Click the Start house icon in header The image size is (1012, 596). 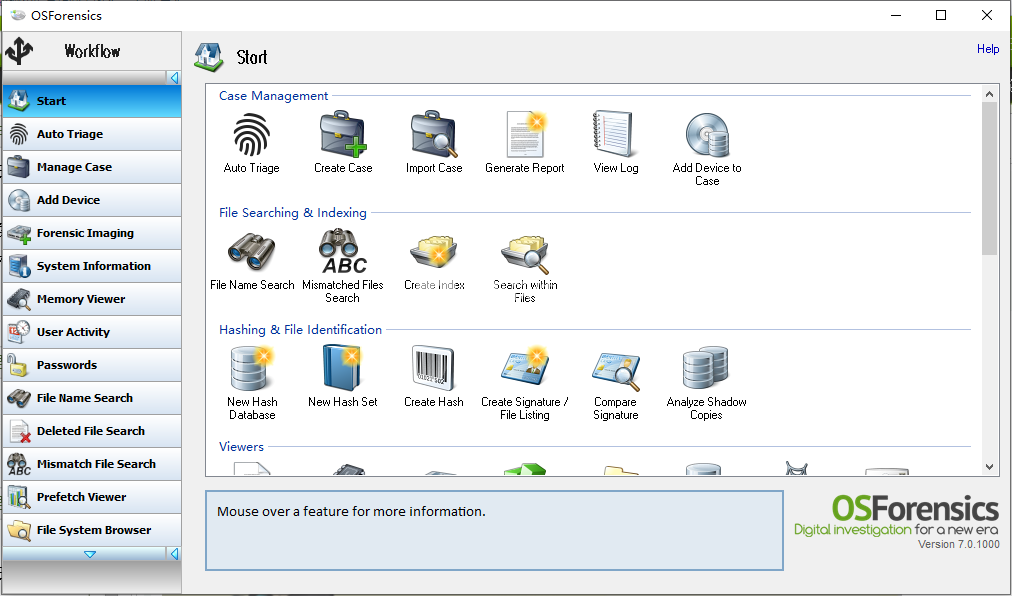(x=209, y=57)
